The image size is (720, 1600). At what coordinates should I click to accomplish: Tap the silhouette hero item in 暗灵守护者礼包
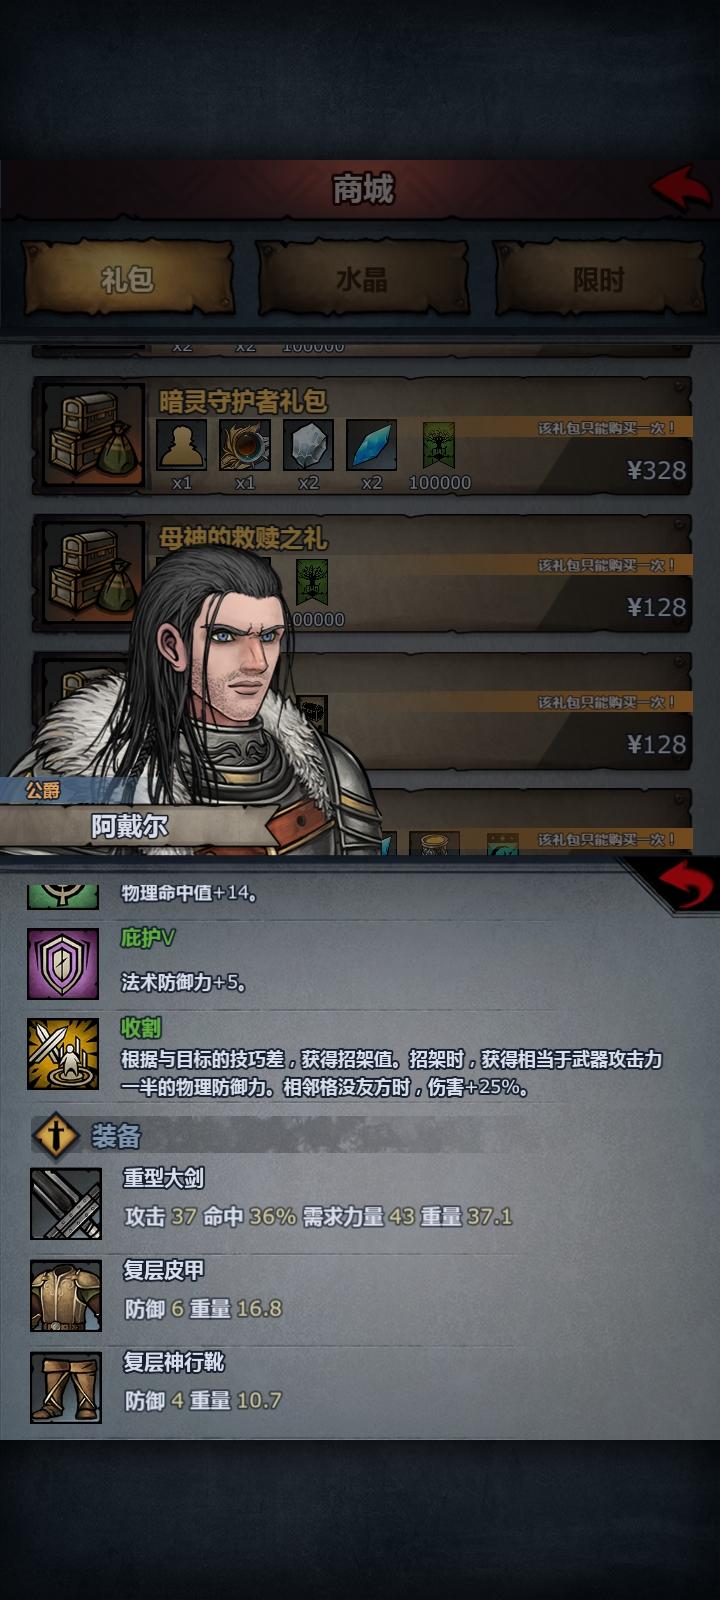tap(182, 445)
